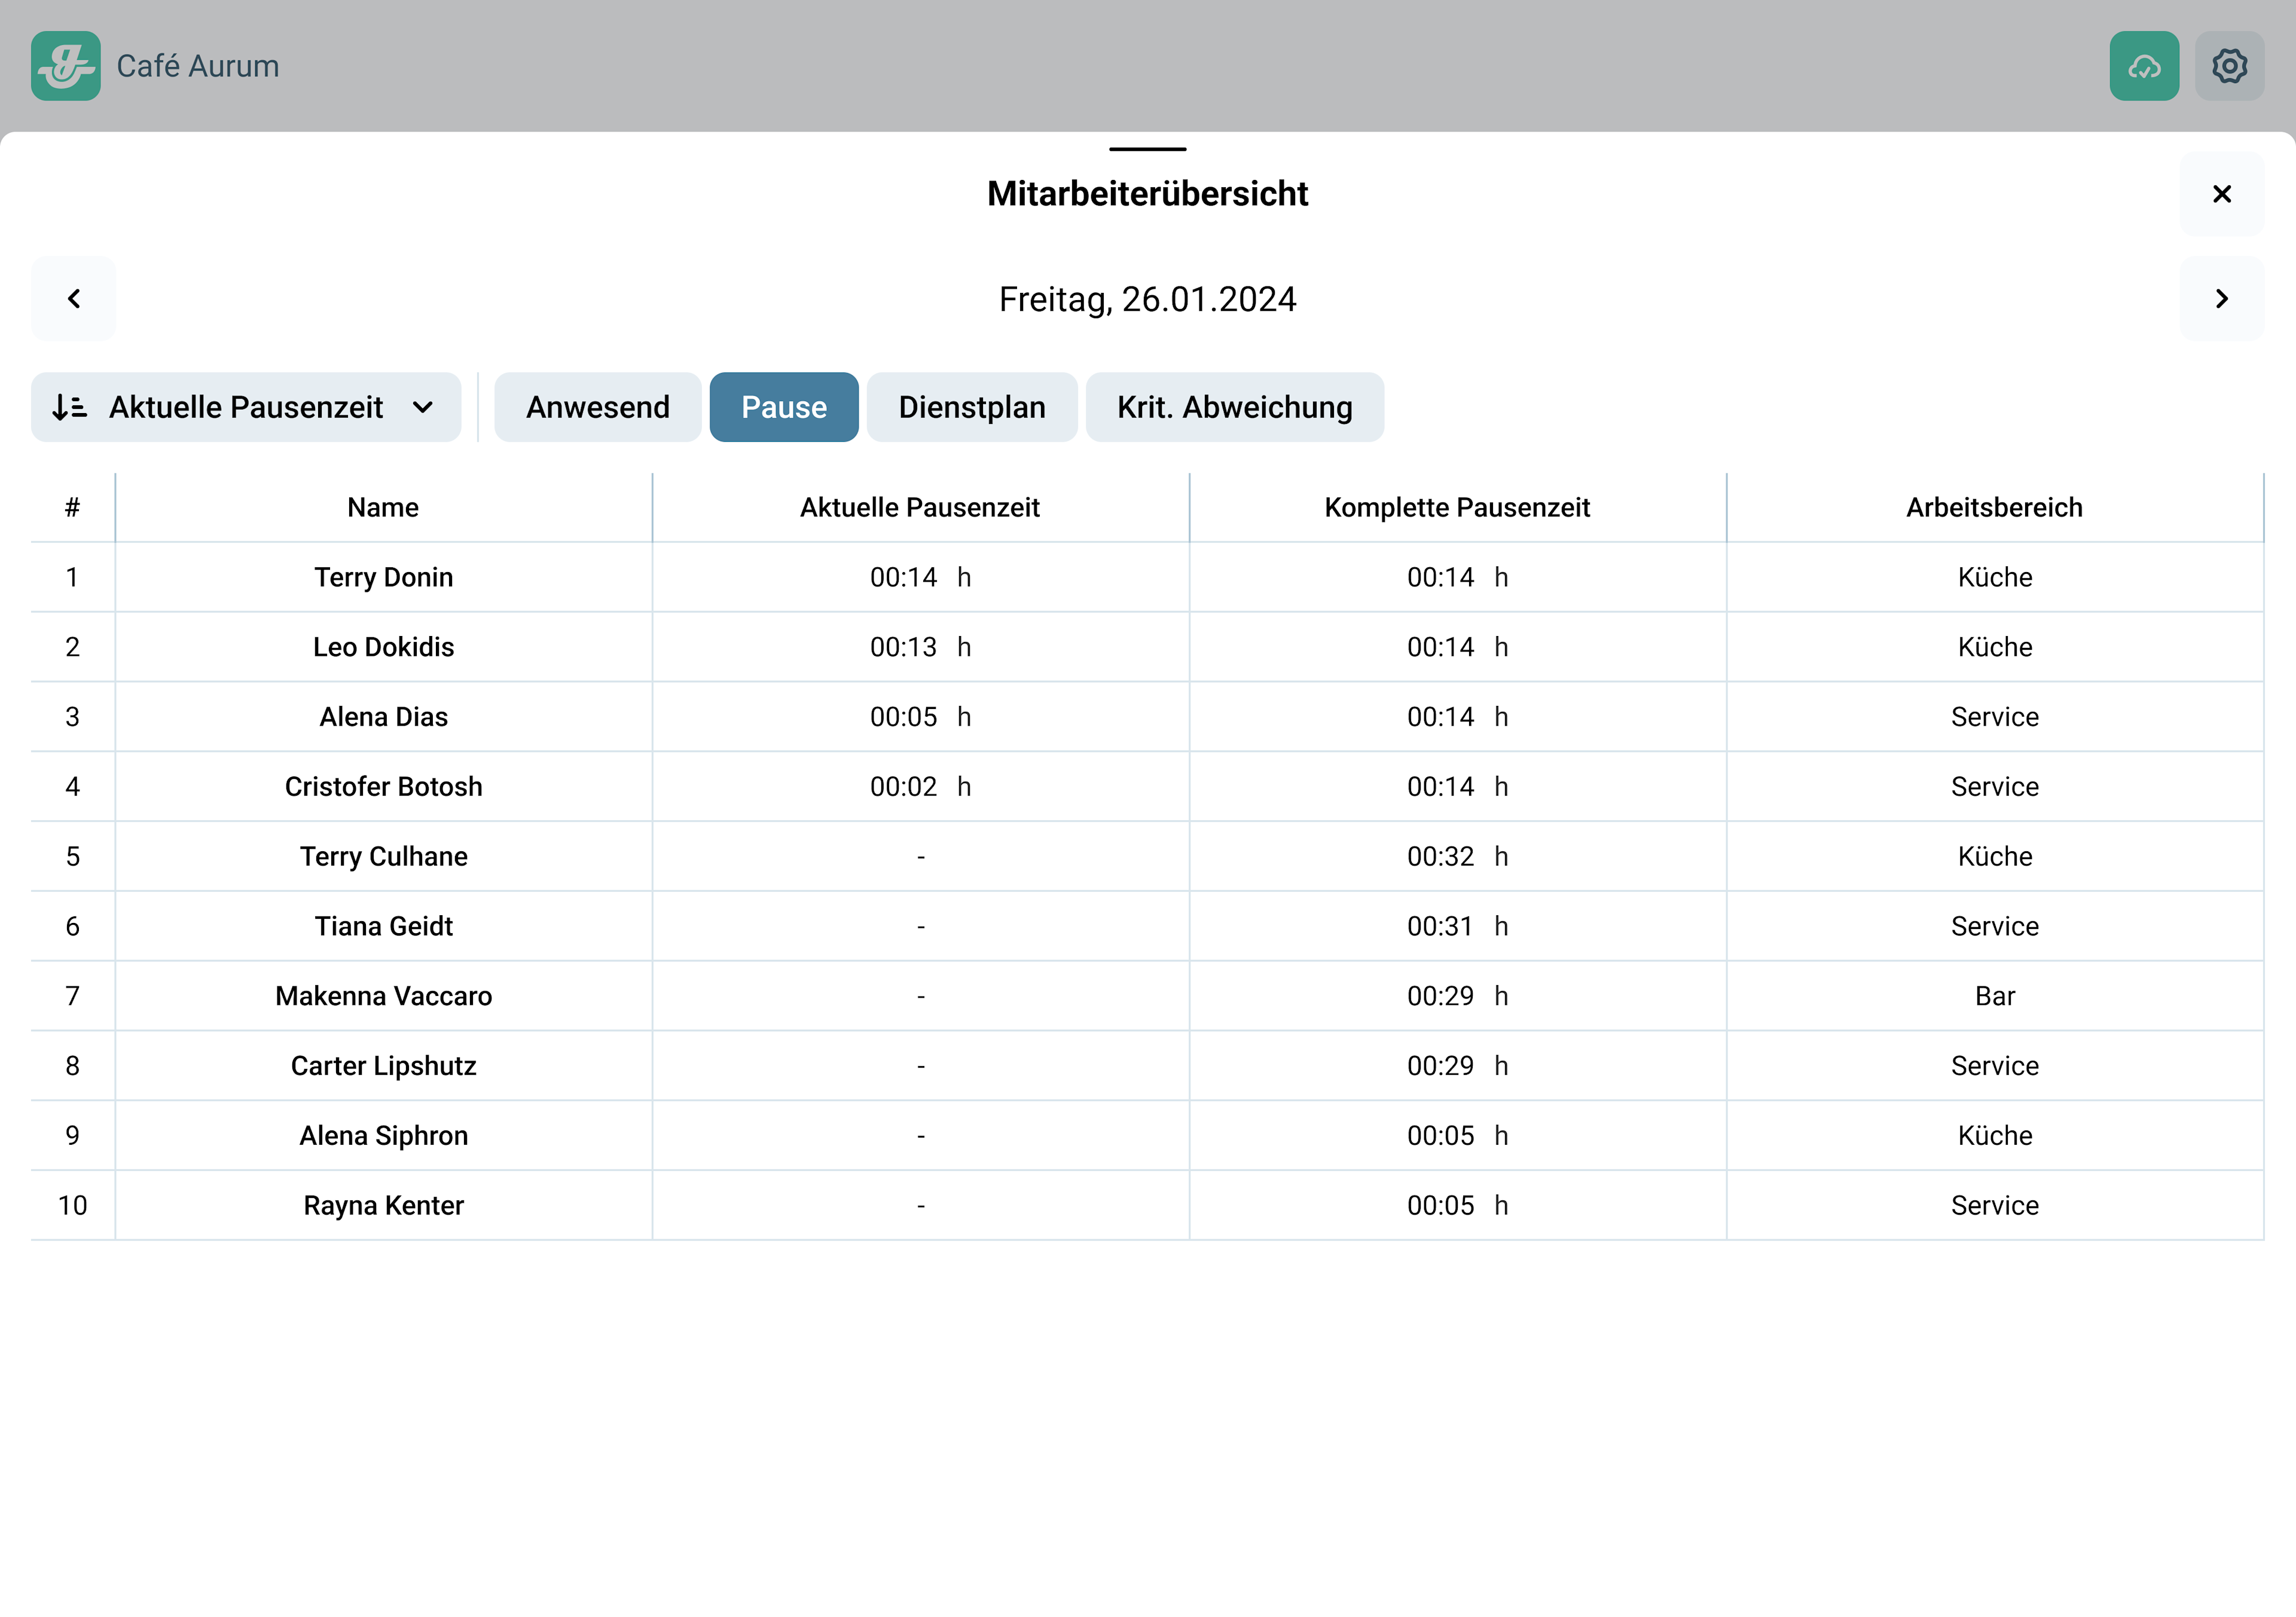Click the Café Aurum app logo
Viewport: 2296px width, 1617px height.
pyautogui.click(x=65, y=66)
